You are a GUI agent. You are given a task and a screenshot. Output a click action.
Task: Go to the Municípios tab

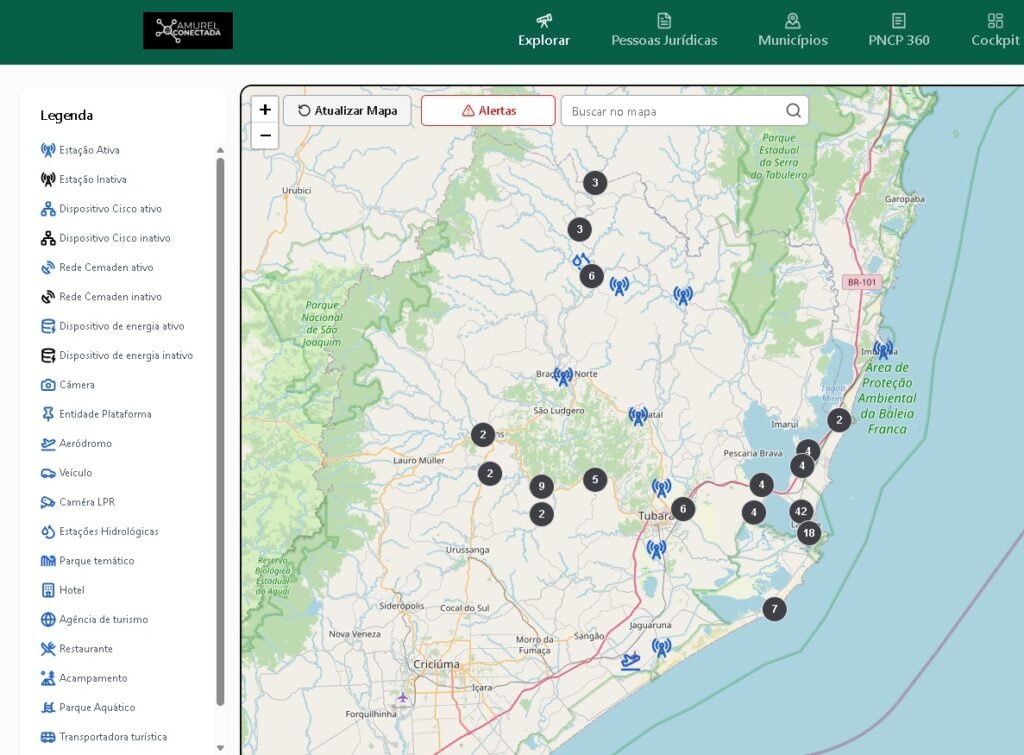(x=792, y=31)
